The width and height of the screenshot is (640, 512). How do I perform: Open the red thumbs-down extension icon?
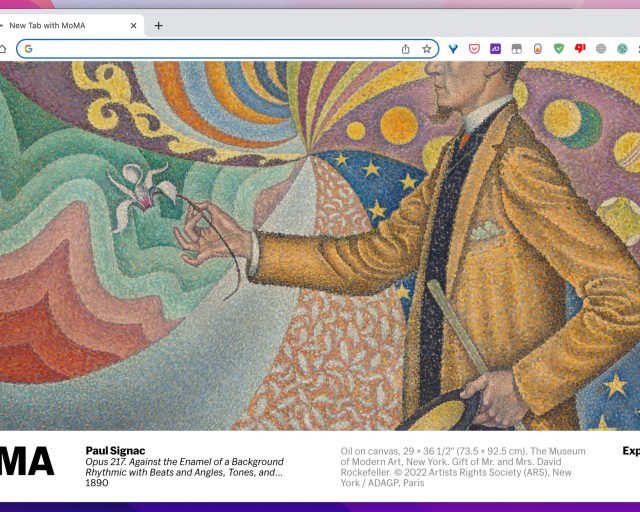580,49
